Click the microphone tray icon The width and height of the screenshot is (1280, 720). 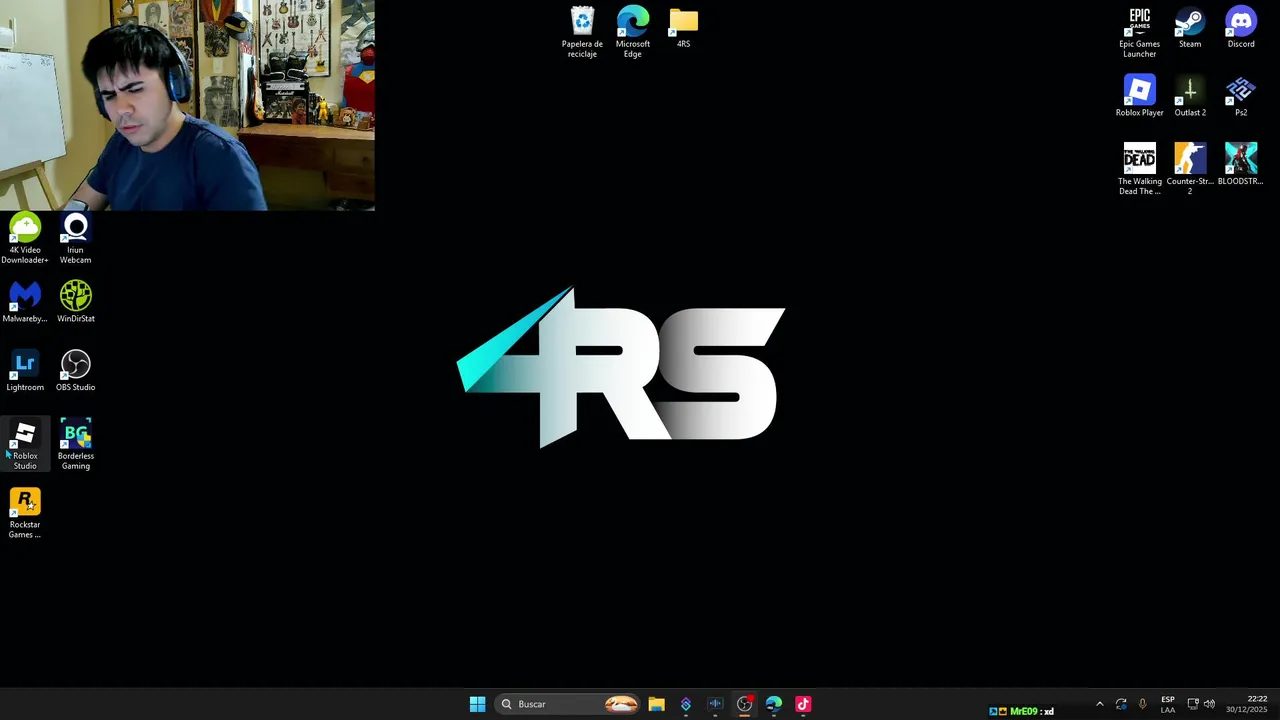tap(1142, 704)
